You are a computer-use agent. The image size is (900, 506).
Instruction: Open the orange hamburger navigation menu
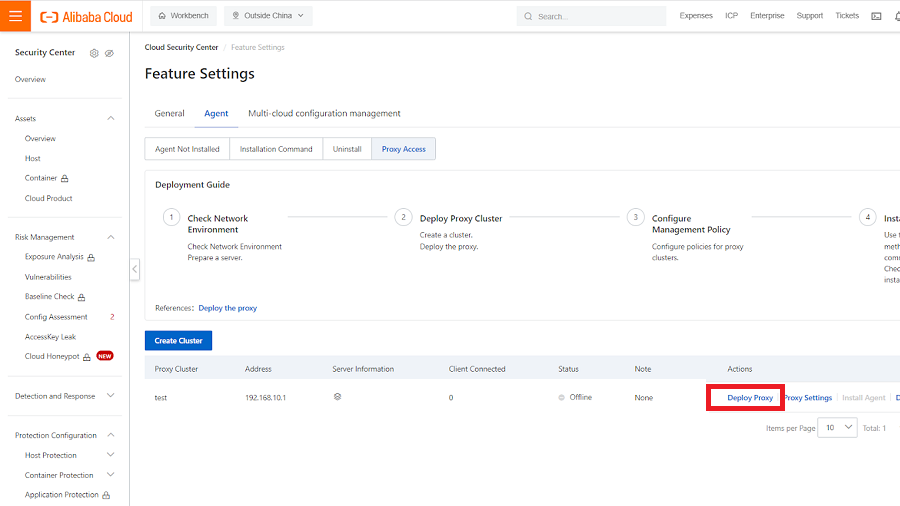click(15, 16)
